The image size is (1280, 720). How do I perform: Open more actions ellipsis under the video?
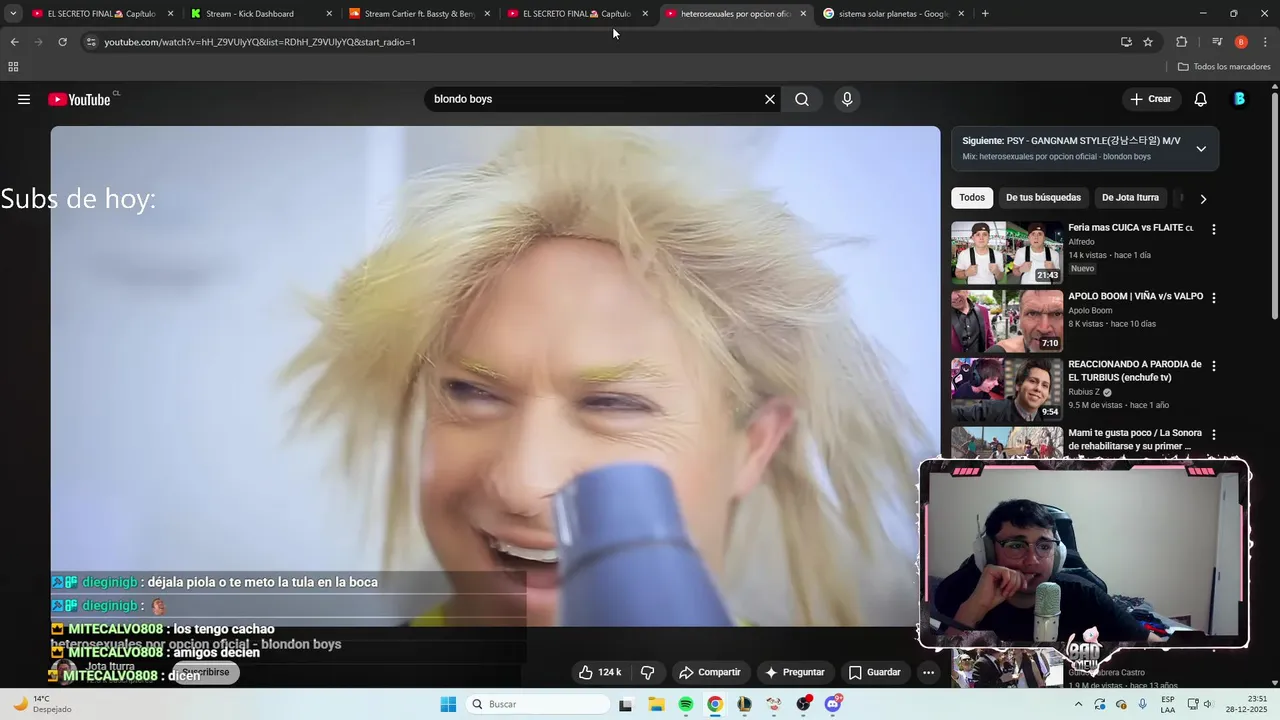click(x=928, y=672)
